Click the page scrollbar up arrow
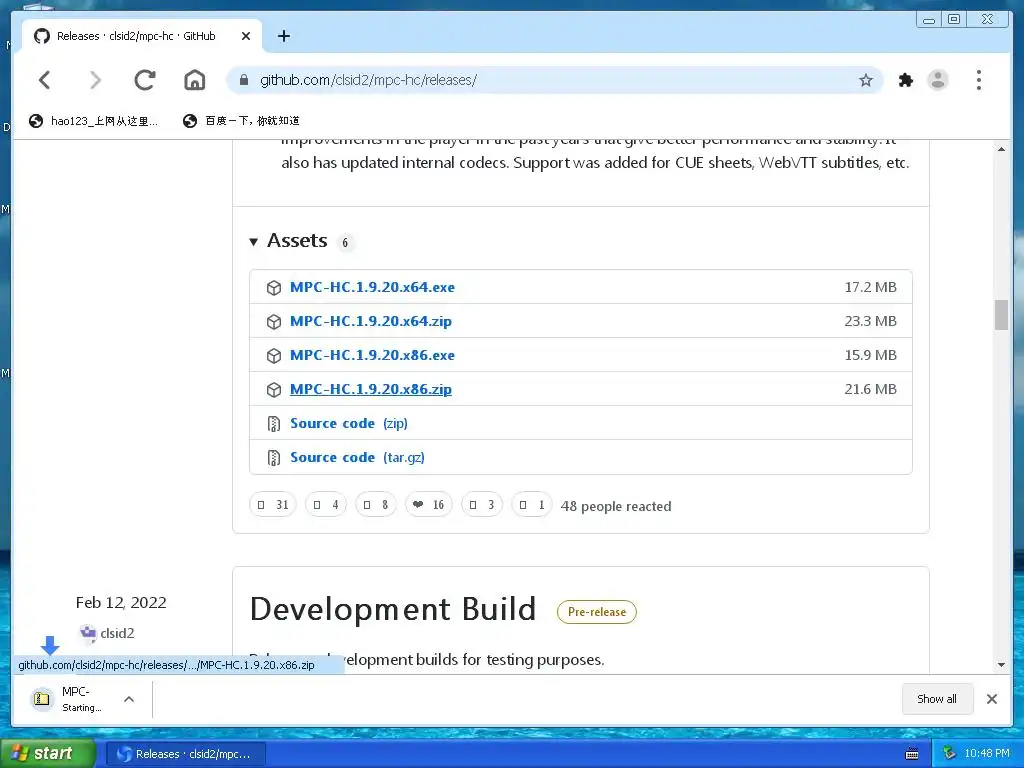 [x=1001, y=149]
